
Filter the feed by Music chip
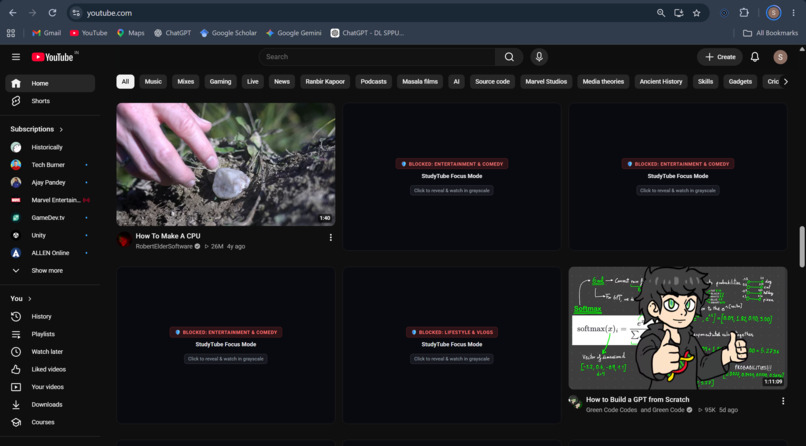pyautogui.click(x=153, y=81)
